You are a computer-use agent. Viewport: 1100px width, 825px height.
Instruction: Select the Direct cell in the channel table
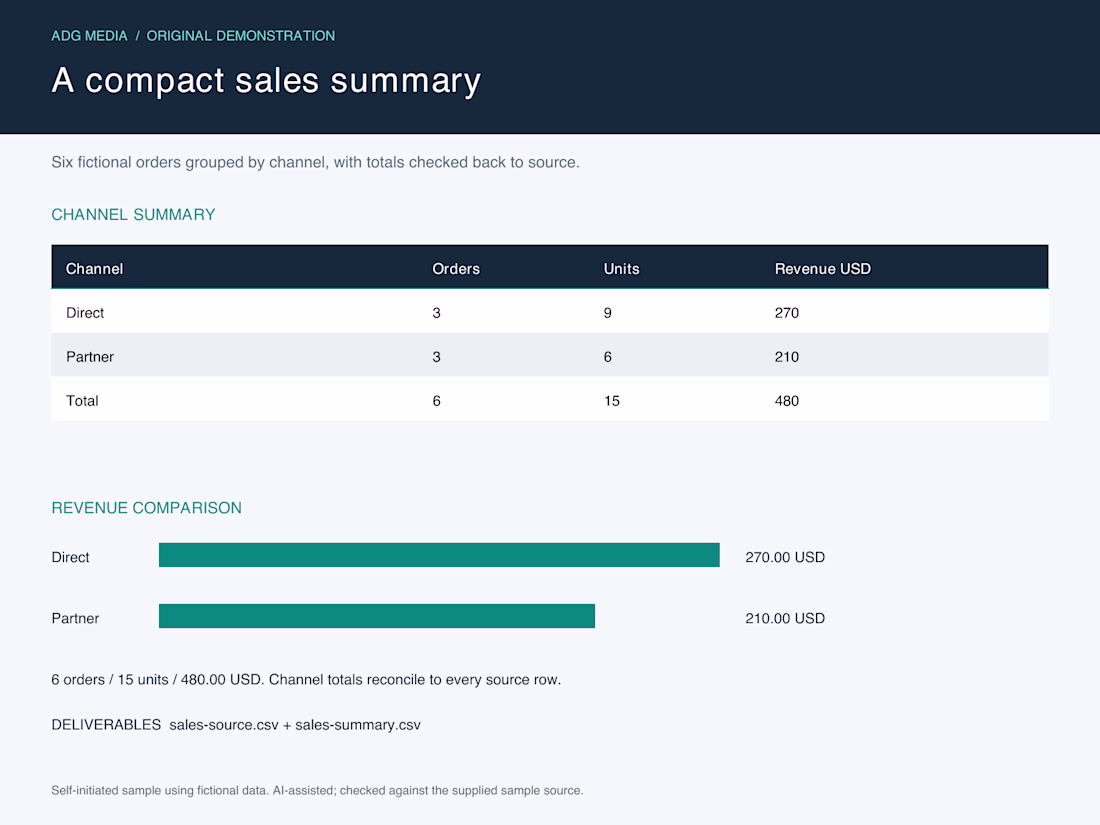click(85, 313)
